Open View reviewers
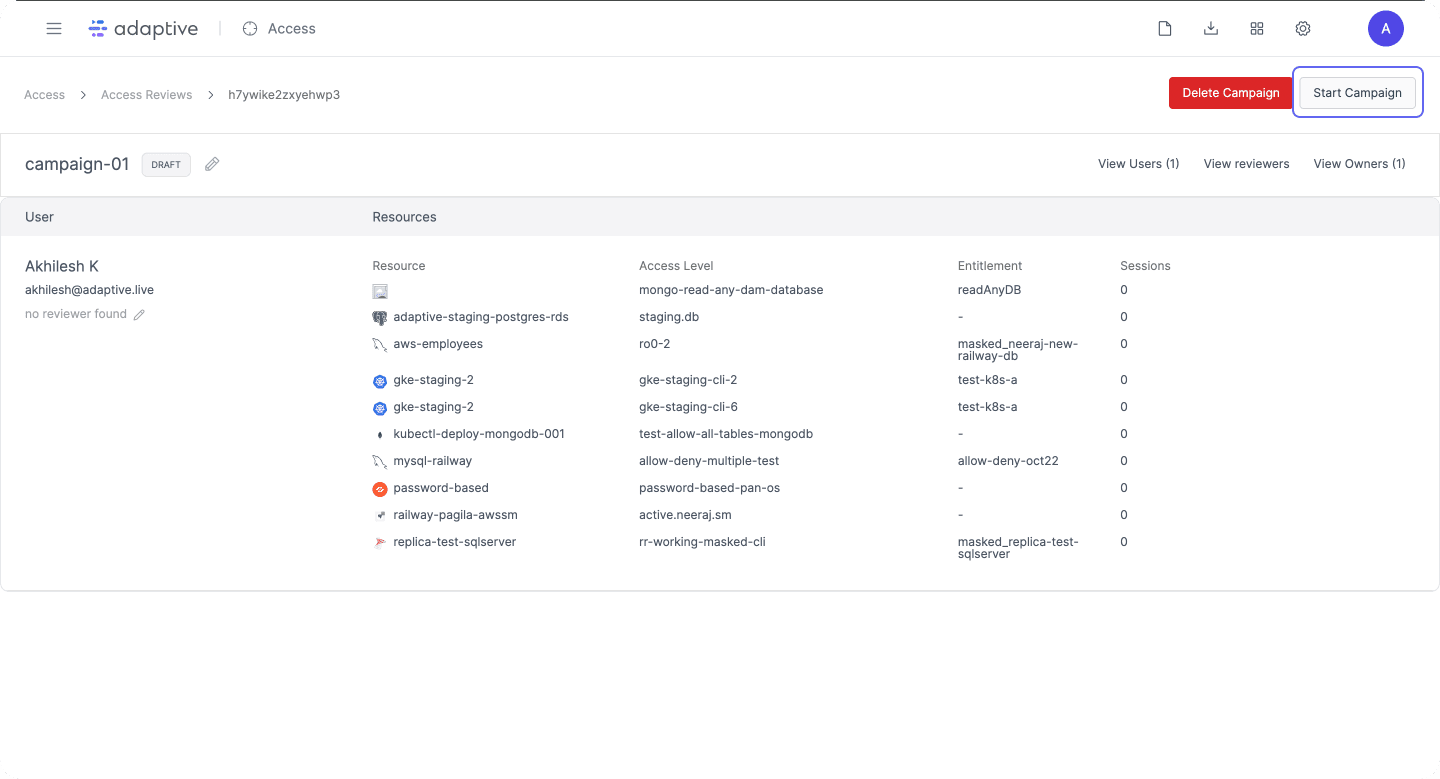 (x=1246, y=164)
